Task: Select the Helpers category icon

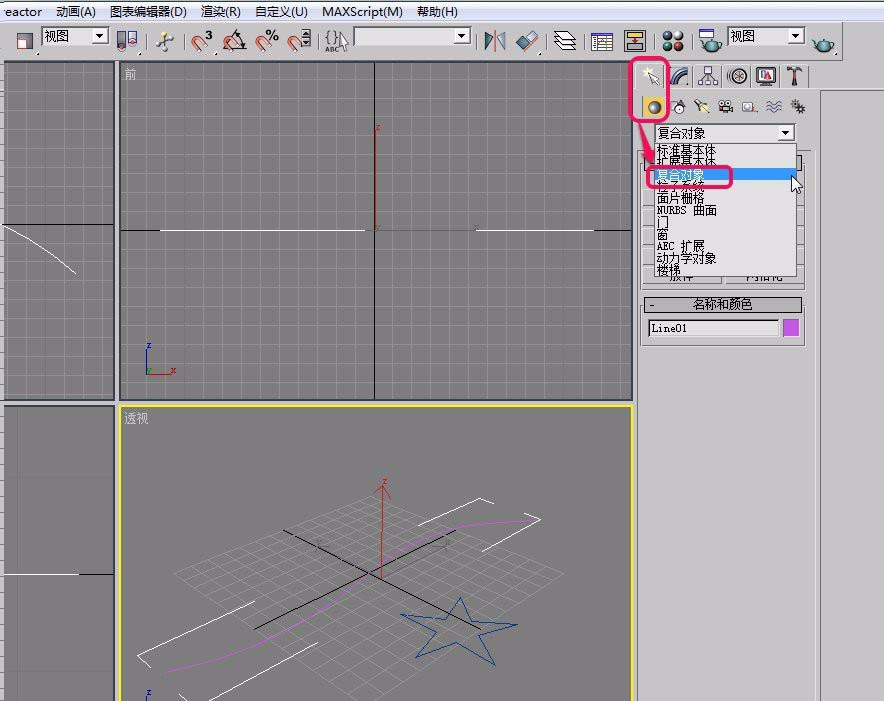Action: click(x=749, y=107)
